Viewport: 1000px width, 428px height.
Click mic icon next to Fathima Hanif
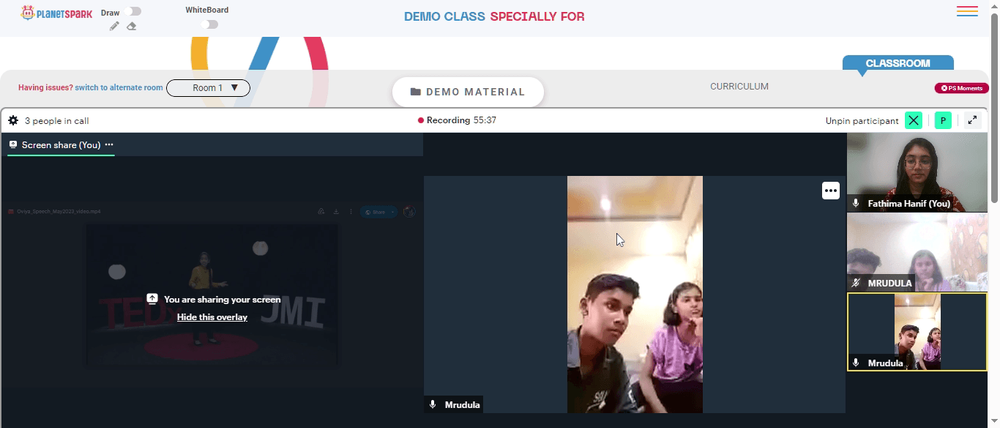coord(856,203)
